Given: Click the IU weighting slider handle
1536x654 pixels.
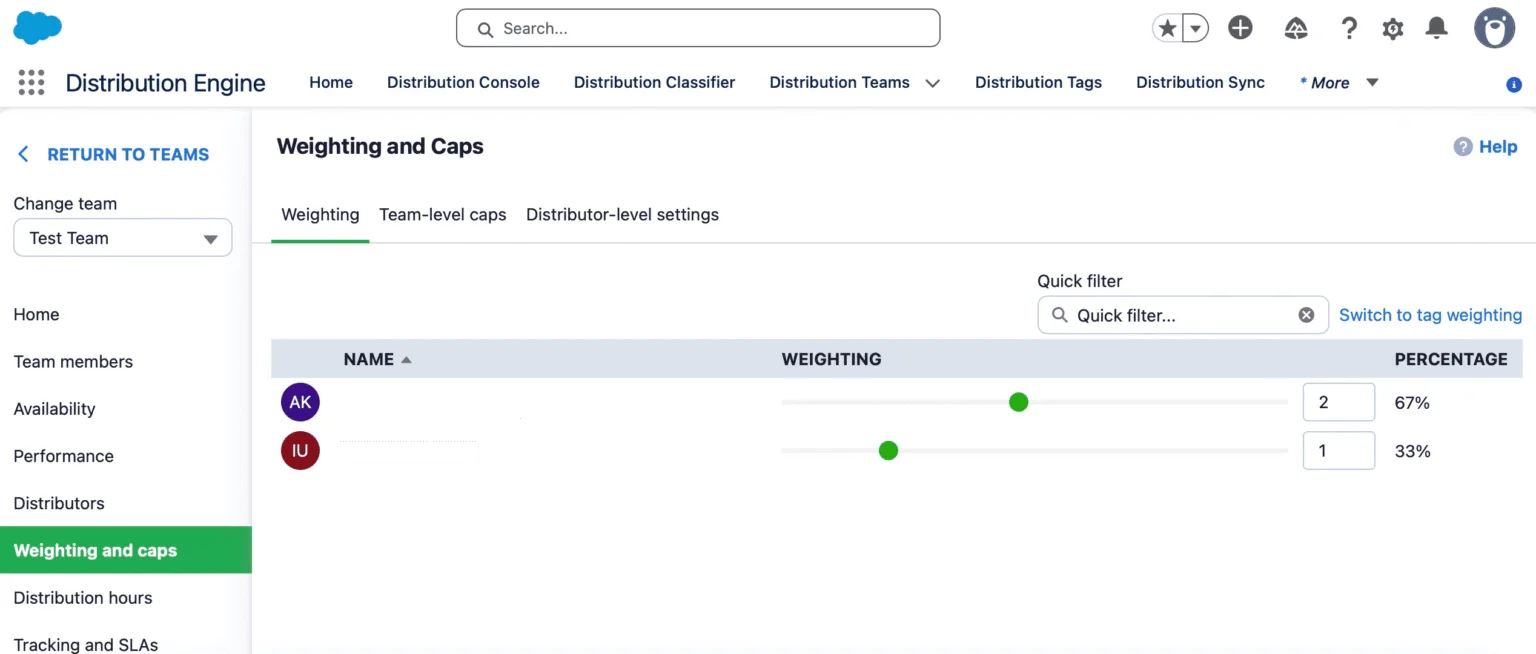Looking at the screenshot, I should pos(888,451).
